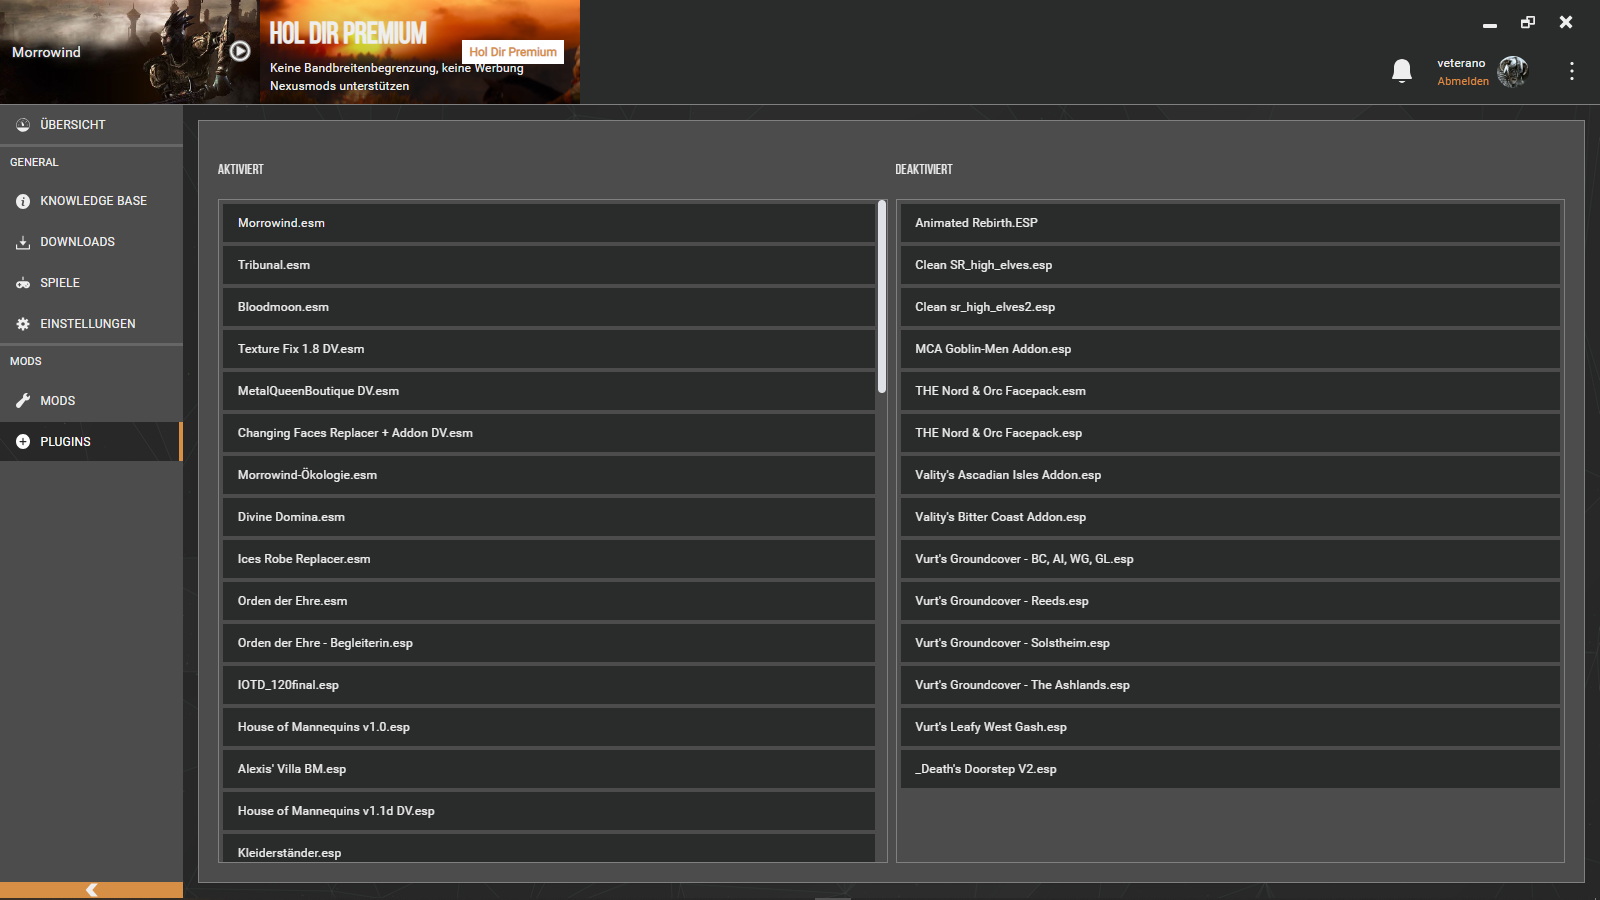
Task: Click the Abmelden logout link
Action: pyautogui.click(x=1462, y=82)
